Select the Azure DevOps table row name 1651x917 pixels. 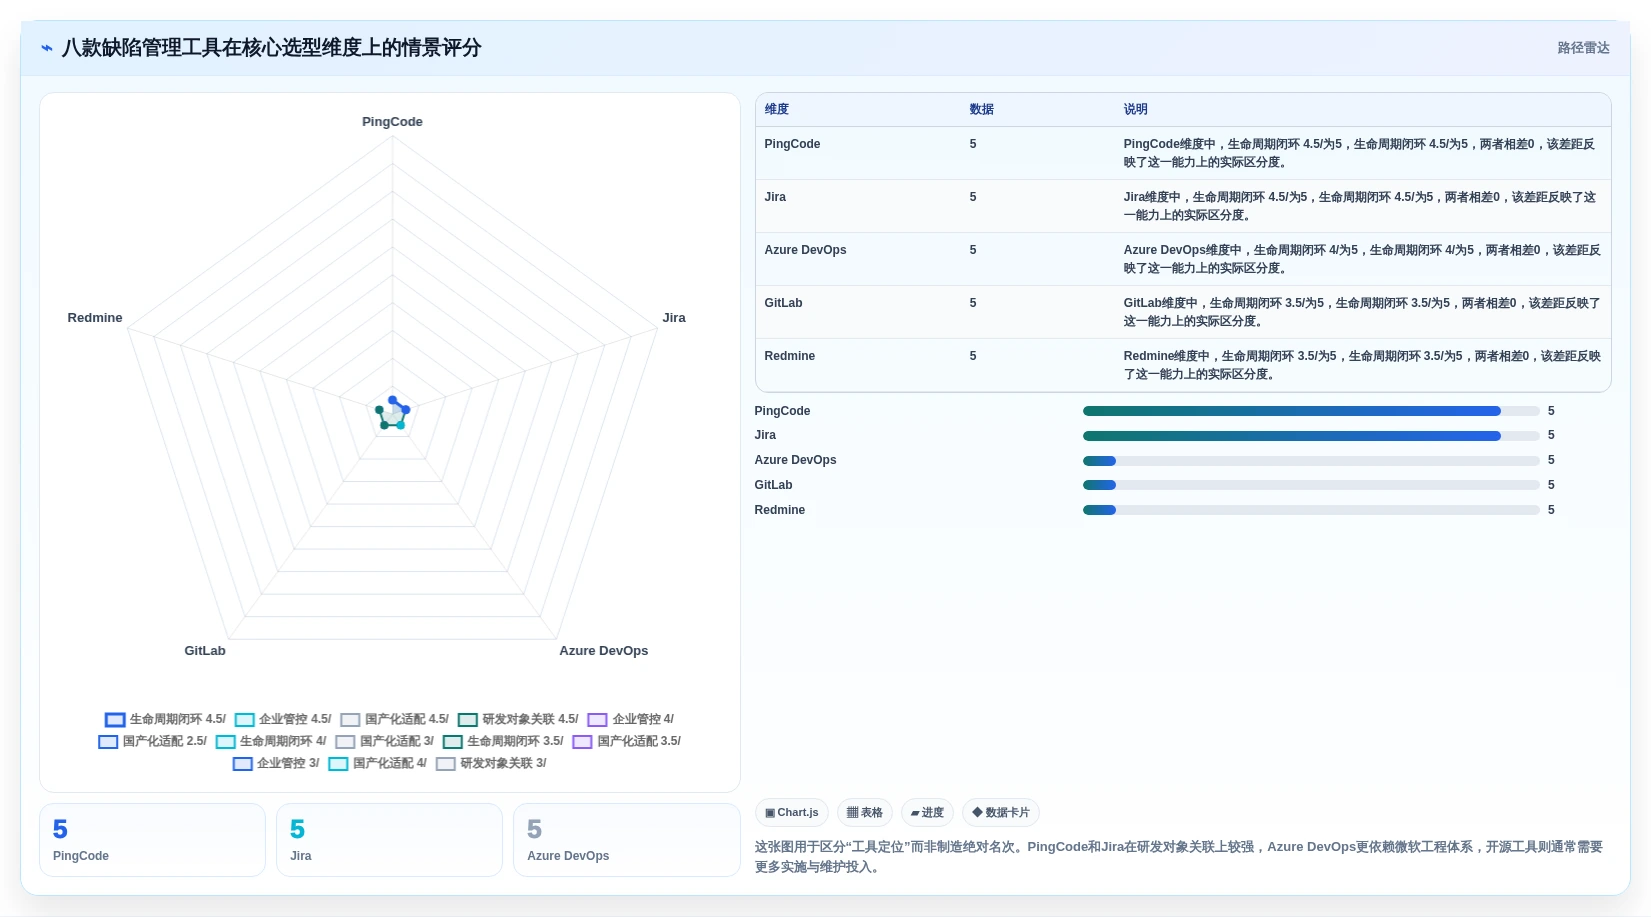(x=805, y=250)
